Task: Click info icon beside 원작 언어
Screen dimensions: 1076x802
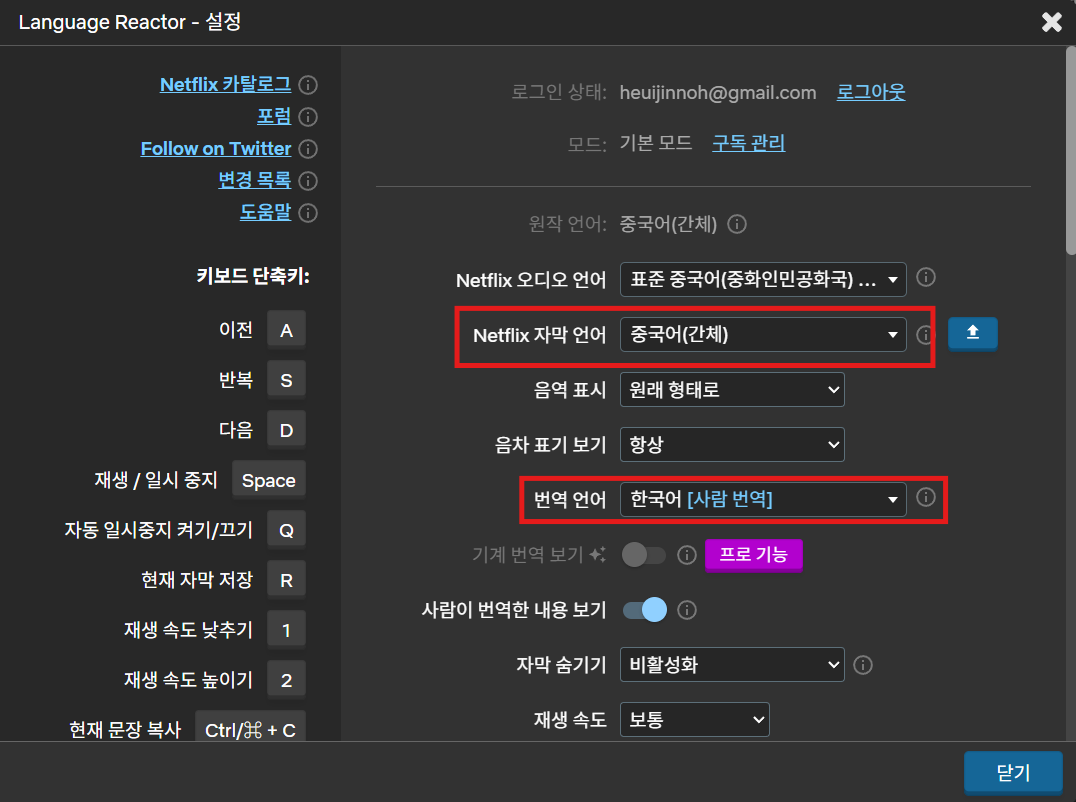Action: click(x=737, y=224)
